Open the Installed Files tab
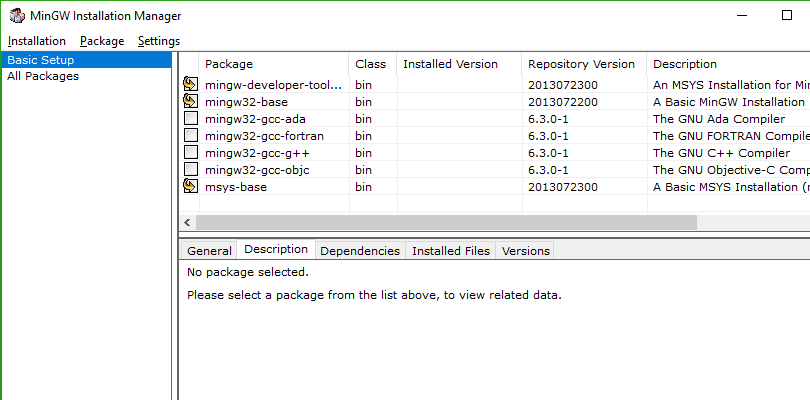Viewport: 810px width, 400px height. pos(451,251)
